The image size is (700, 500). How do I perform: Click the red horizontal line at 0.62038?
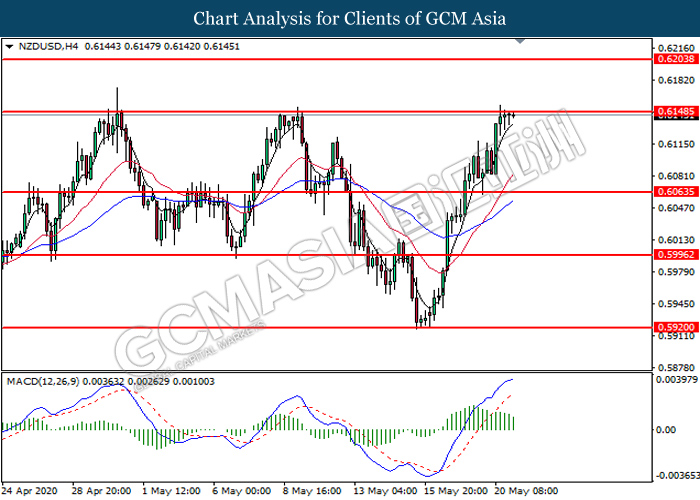tap(326, 59)
